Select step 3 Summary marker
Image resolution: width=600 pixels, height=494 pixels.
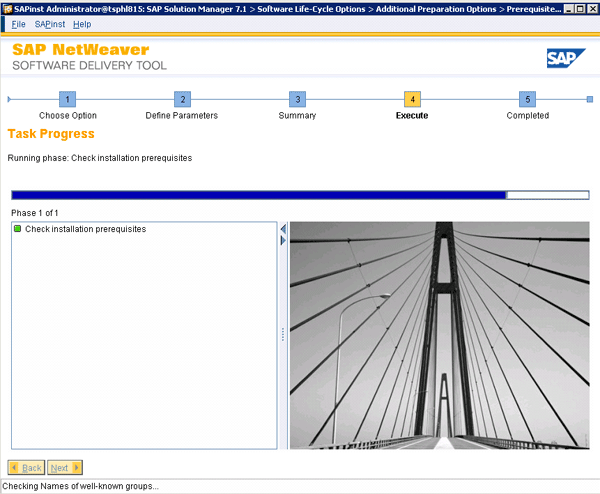click(297, 99)
